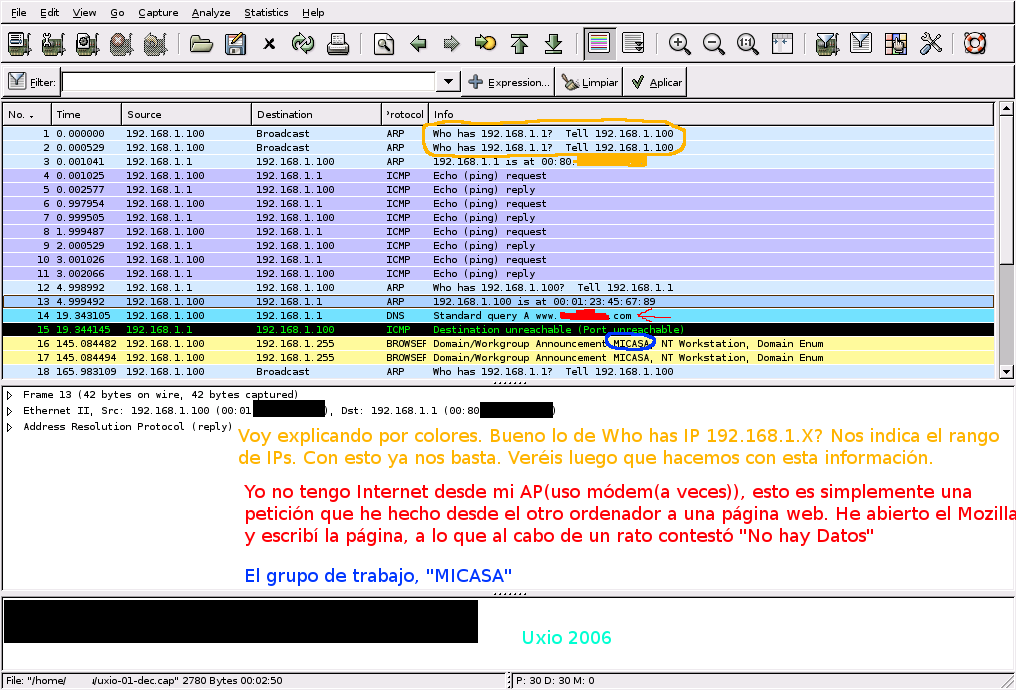Go forward in packet history arrow
The height and width of the screenshot is (690, 1016).
tap(452, 44)
